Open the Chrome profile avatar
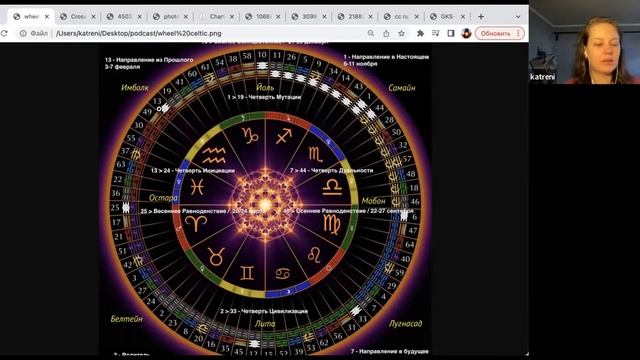Viewport: 640px width, 360px height. (x=466, y=33)
